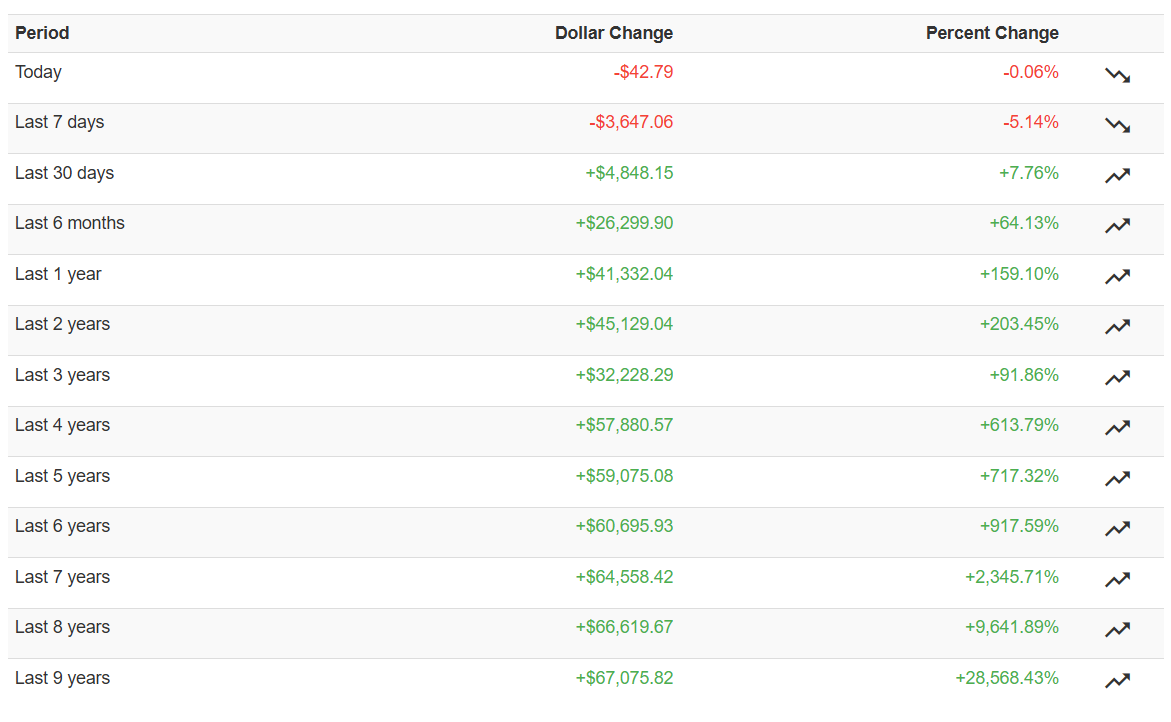Click the Dollar Change column header
The width and height of the screenshot is (1171, 722).
click(x=614, y=33)
